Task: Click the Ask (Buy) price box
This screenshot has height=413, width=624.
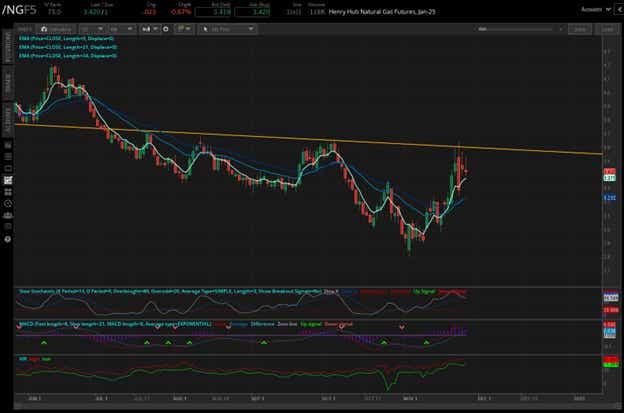Action: (252, 12)
